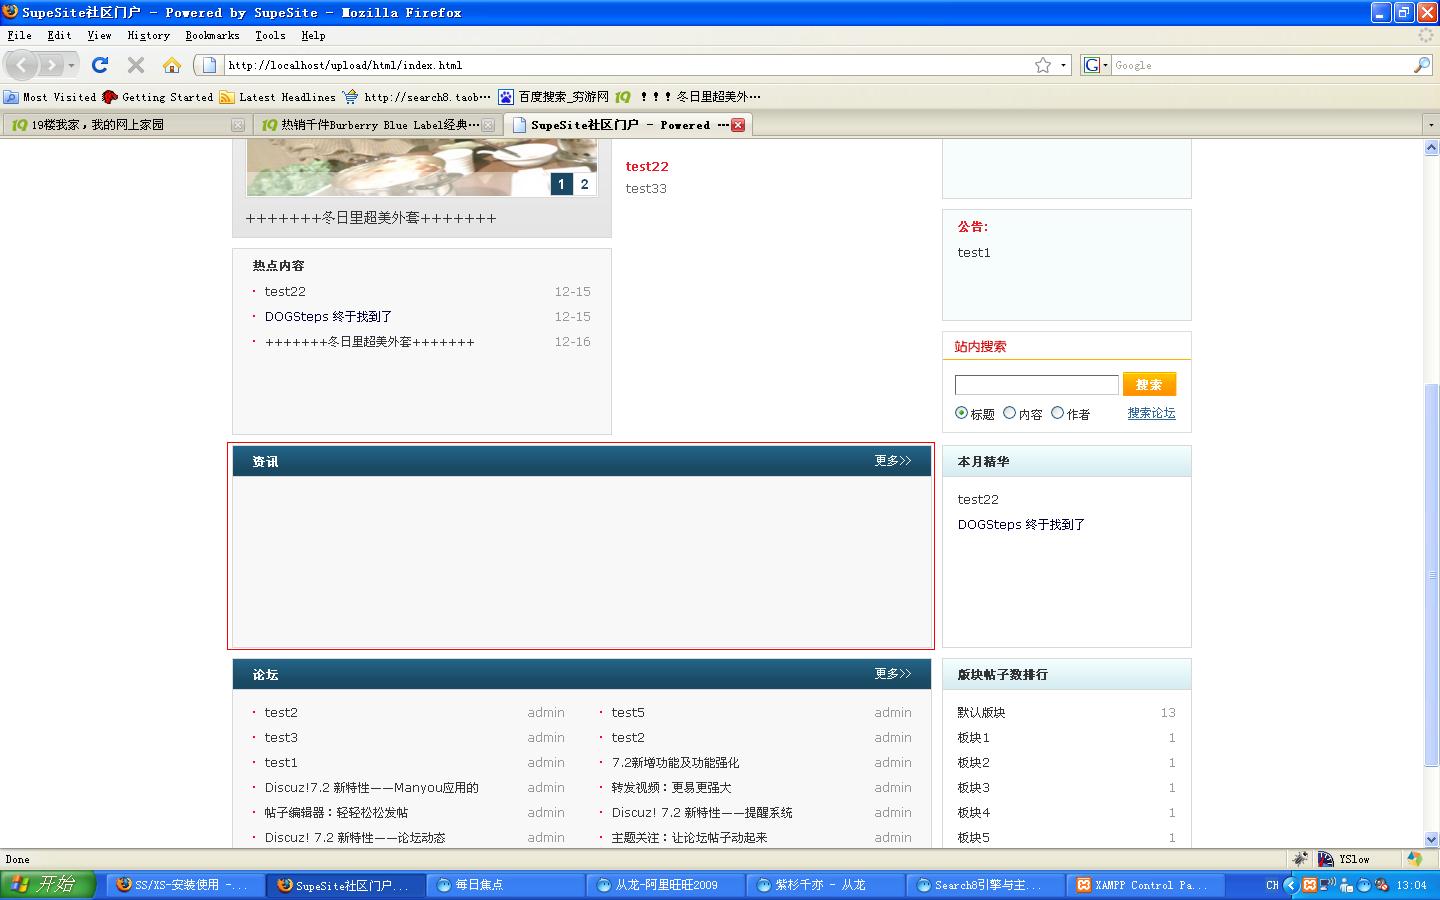This screenshot has width=1440, height=900.
Task: Close the 热销千件Burberry tab
Action: click(x=488, y=125)
